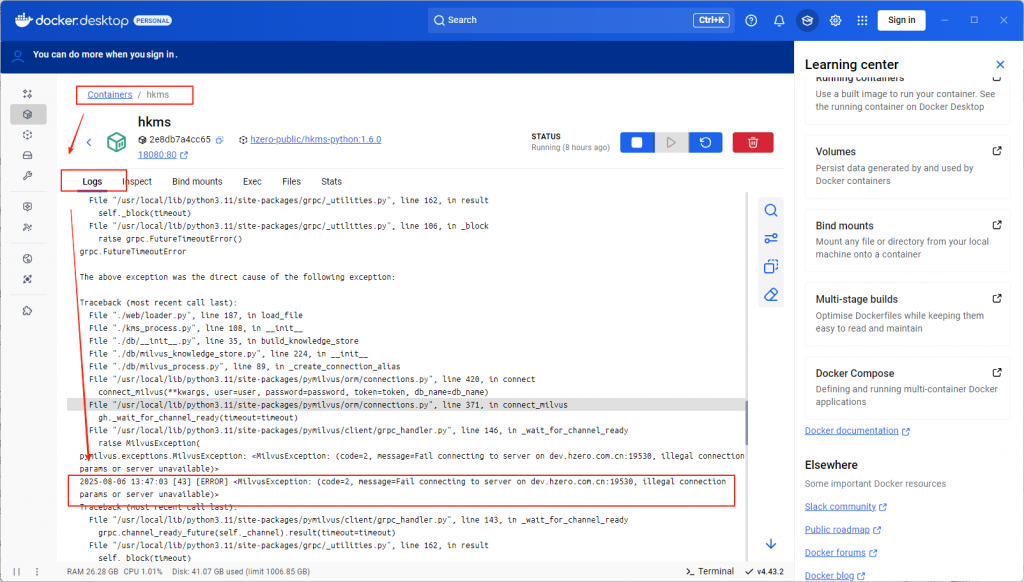Switch to the Inspect tab
The width and height of the screenshot is (1024, 582).
137,182
